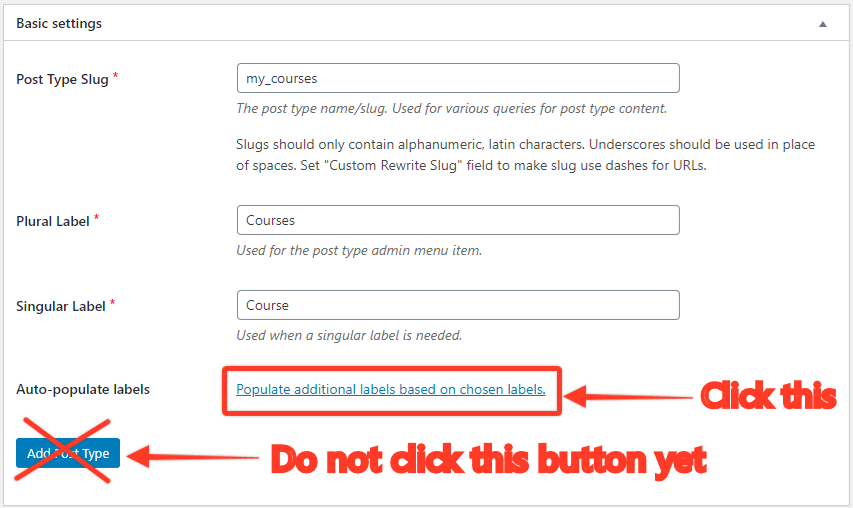
Task: Click the "Do not click this button yet" annotation
Action: (x=489, y=460)
